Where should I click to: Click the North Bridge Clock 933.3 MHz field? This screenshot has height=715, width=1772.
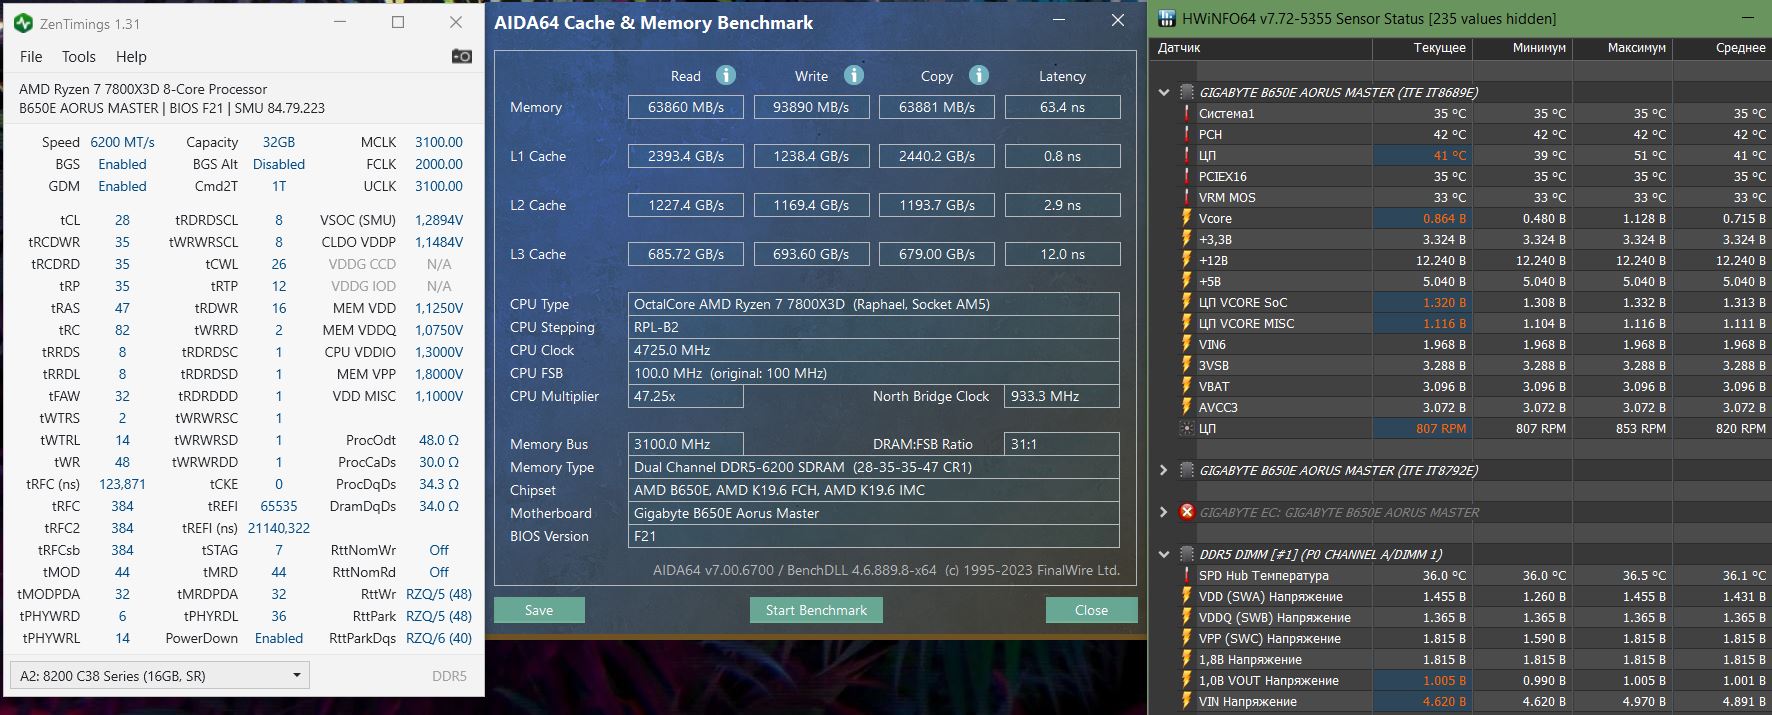[x=1062, y=396]
